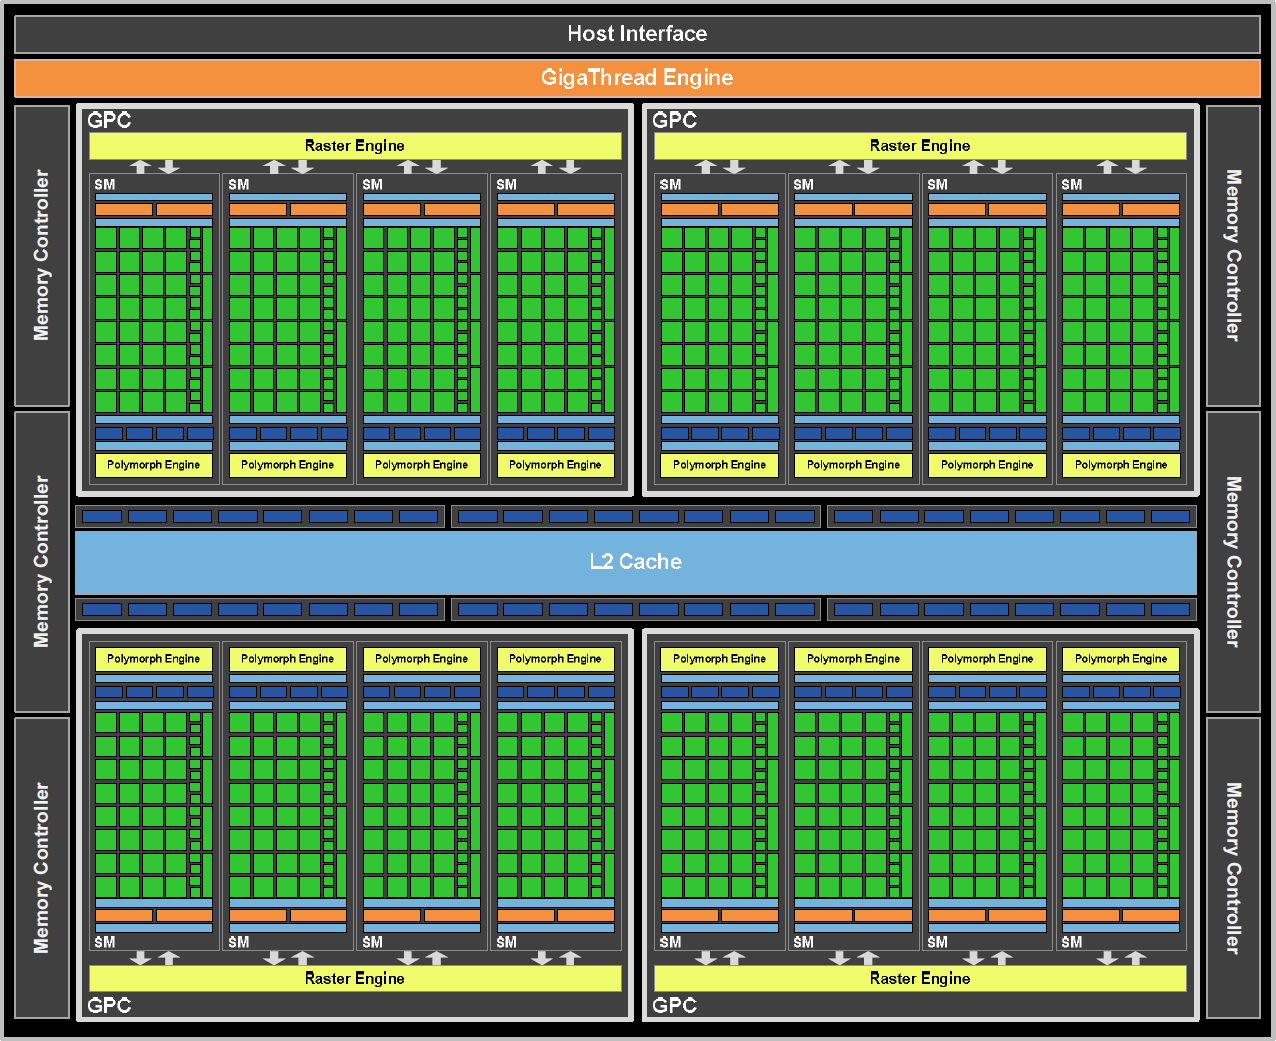The width and height of the screenshot is (1276, 1041).
Task: Select the orange GigaThread Engine bar
Action: (x=637, y=78)
